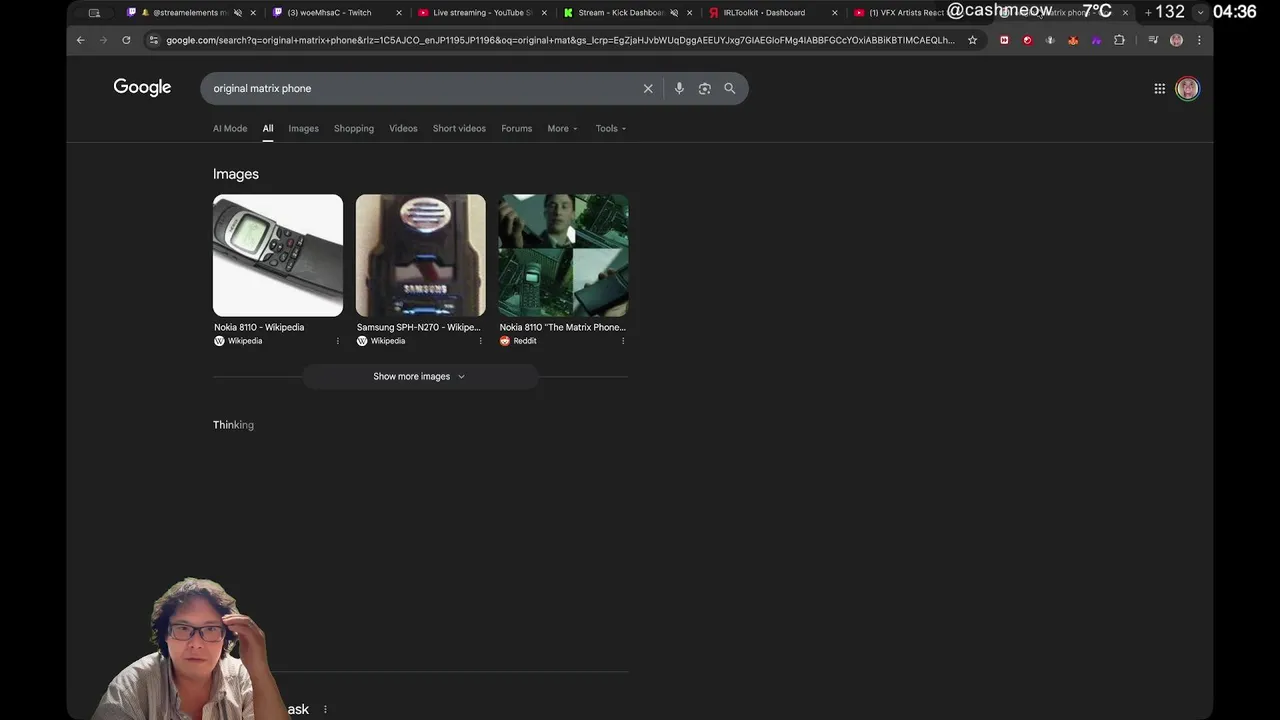Switch to Short videos tab
The height and width of the screenshot is (720, 1280).
coord(459,128)
